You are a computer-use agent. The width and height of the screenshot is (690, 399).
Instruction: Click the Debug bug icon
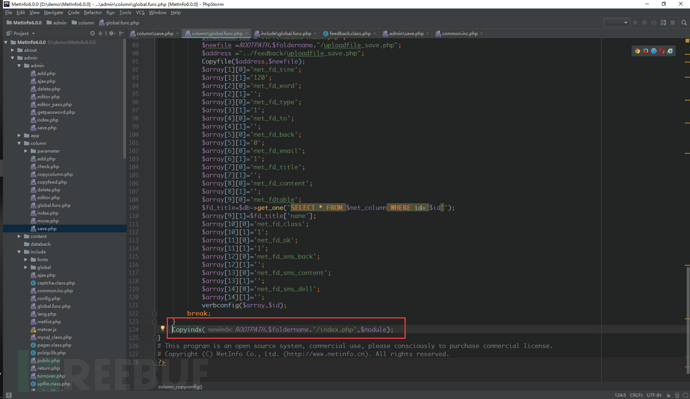coord(645,22)
